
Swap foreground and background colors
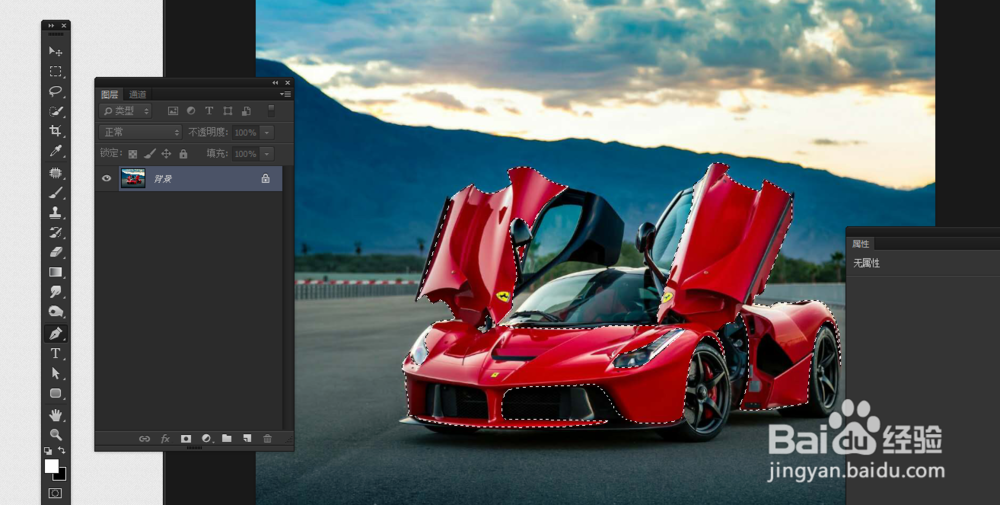(x=62, y=450)
